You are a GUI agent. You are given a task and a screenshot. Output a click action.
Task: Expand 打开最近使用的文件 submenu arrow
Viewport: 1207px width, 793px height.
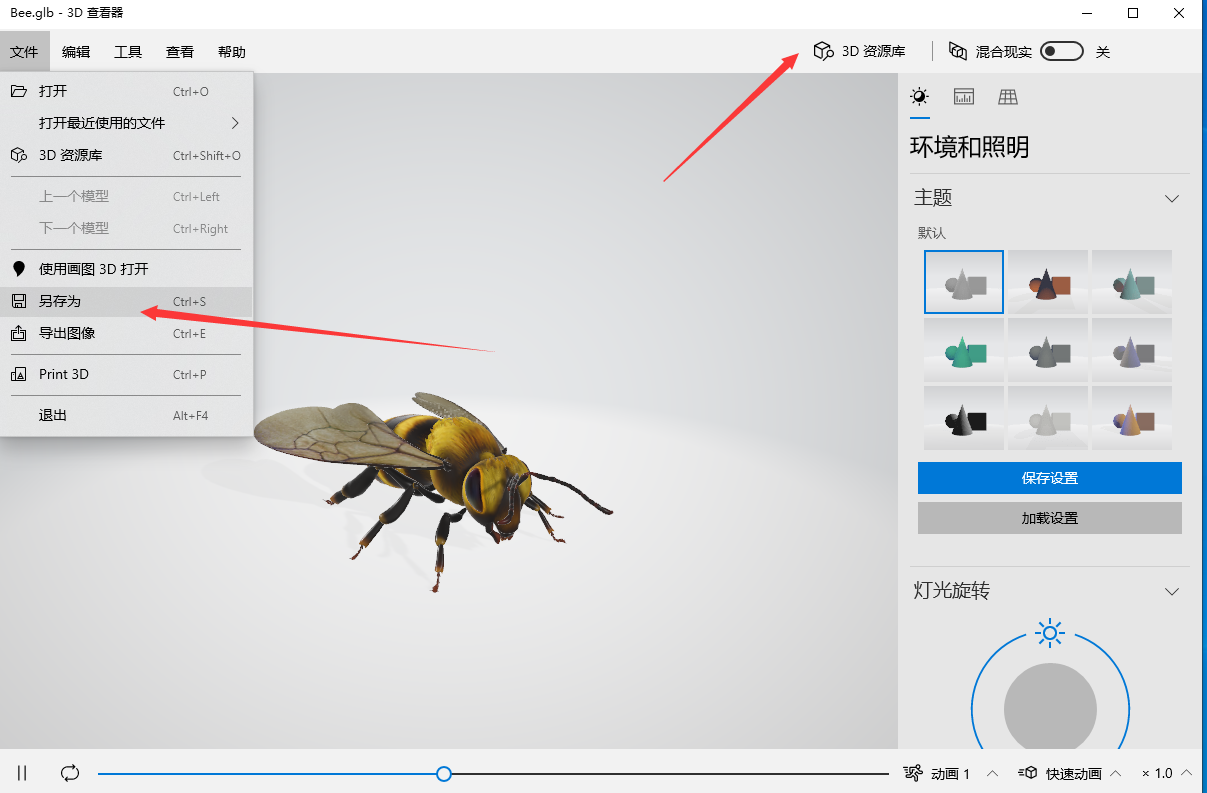[x=235, y=123]
